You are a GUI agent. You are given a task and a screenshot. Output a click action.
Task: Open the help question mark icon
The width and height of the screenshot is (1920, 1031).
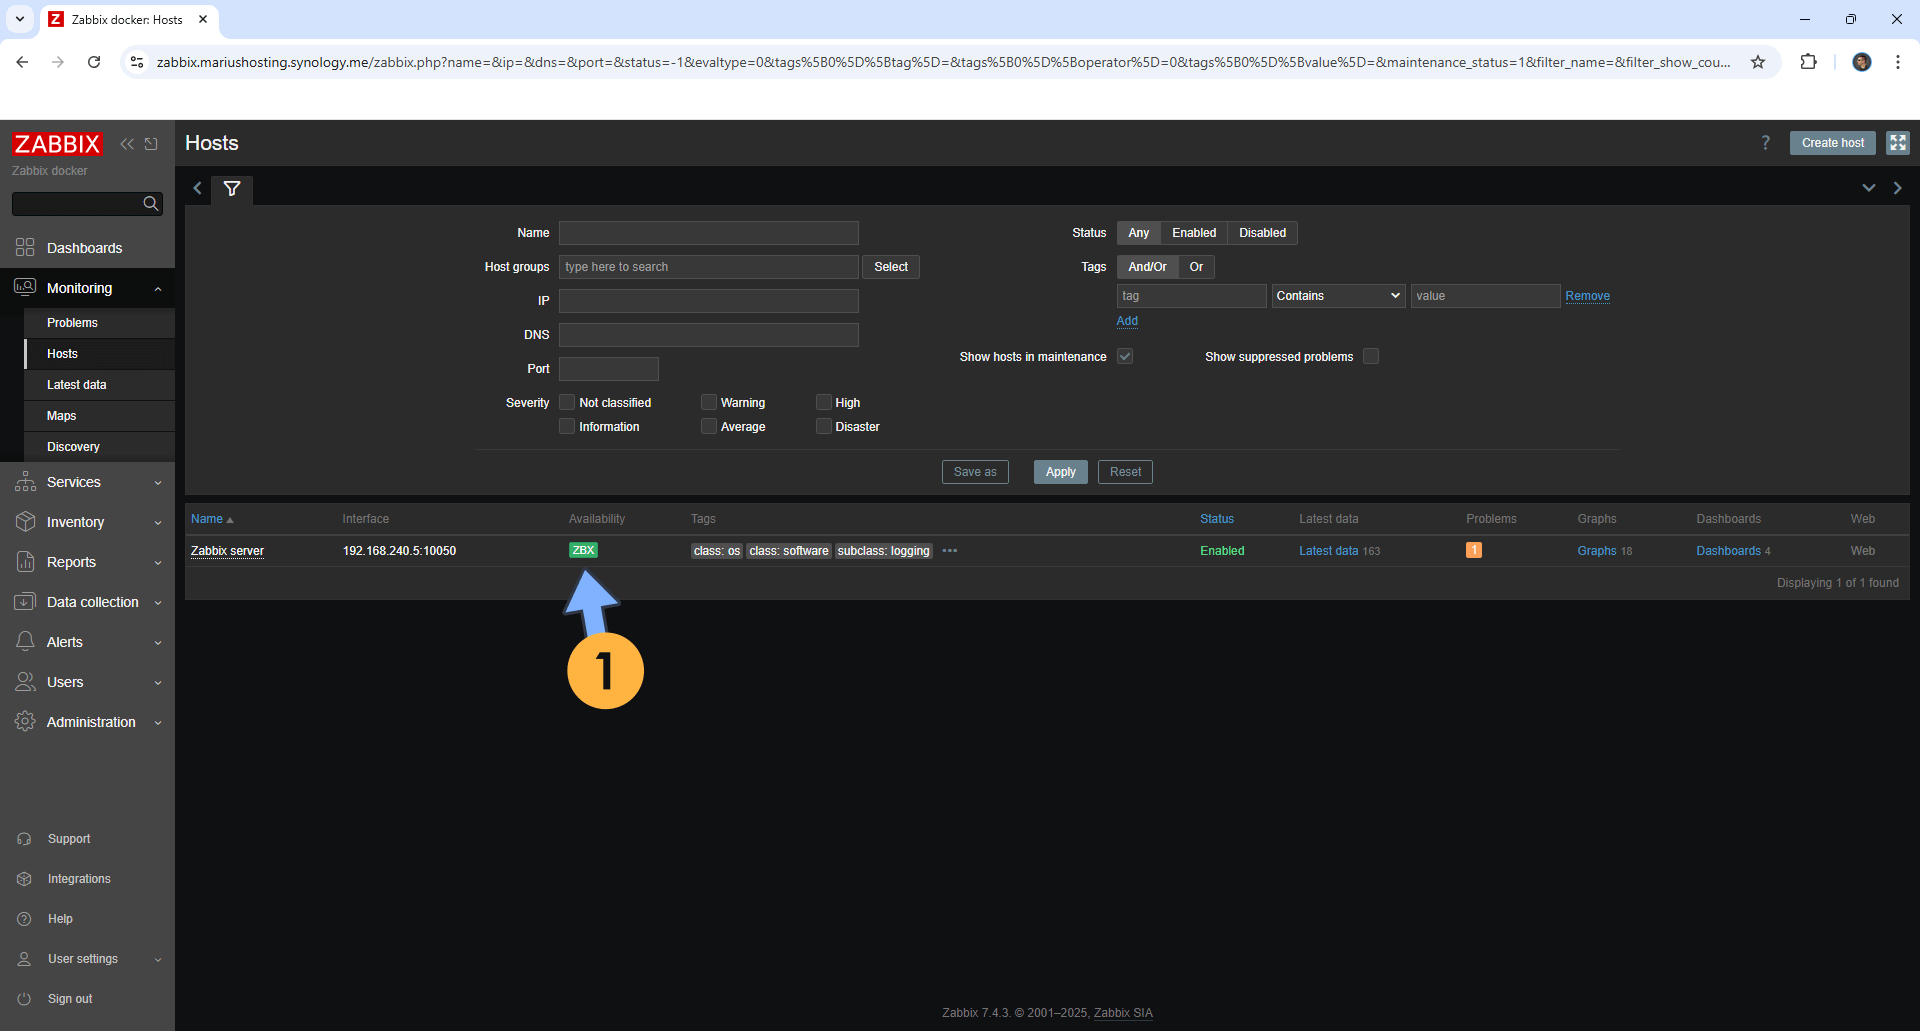point(1765,143)
